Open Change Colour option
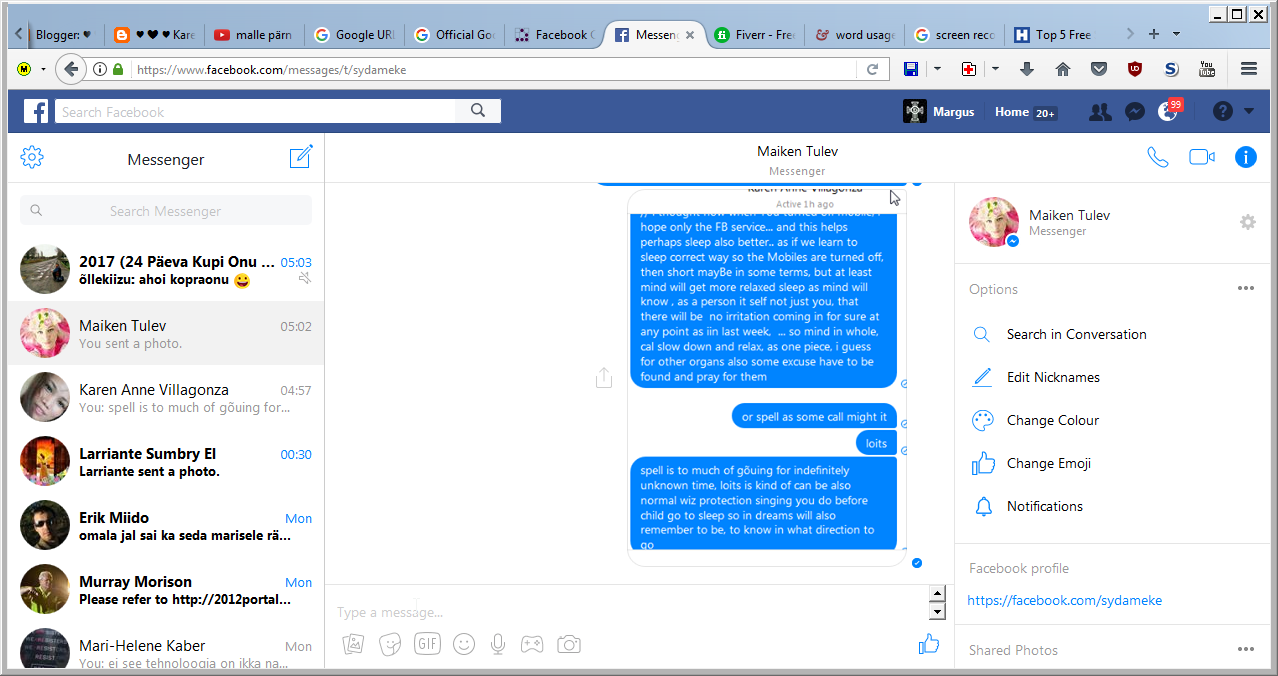This screenshot has width=1278, height=676. [x=1053, y=420]
